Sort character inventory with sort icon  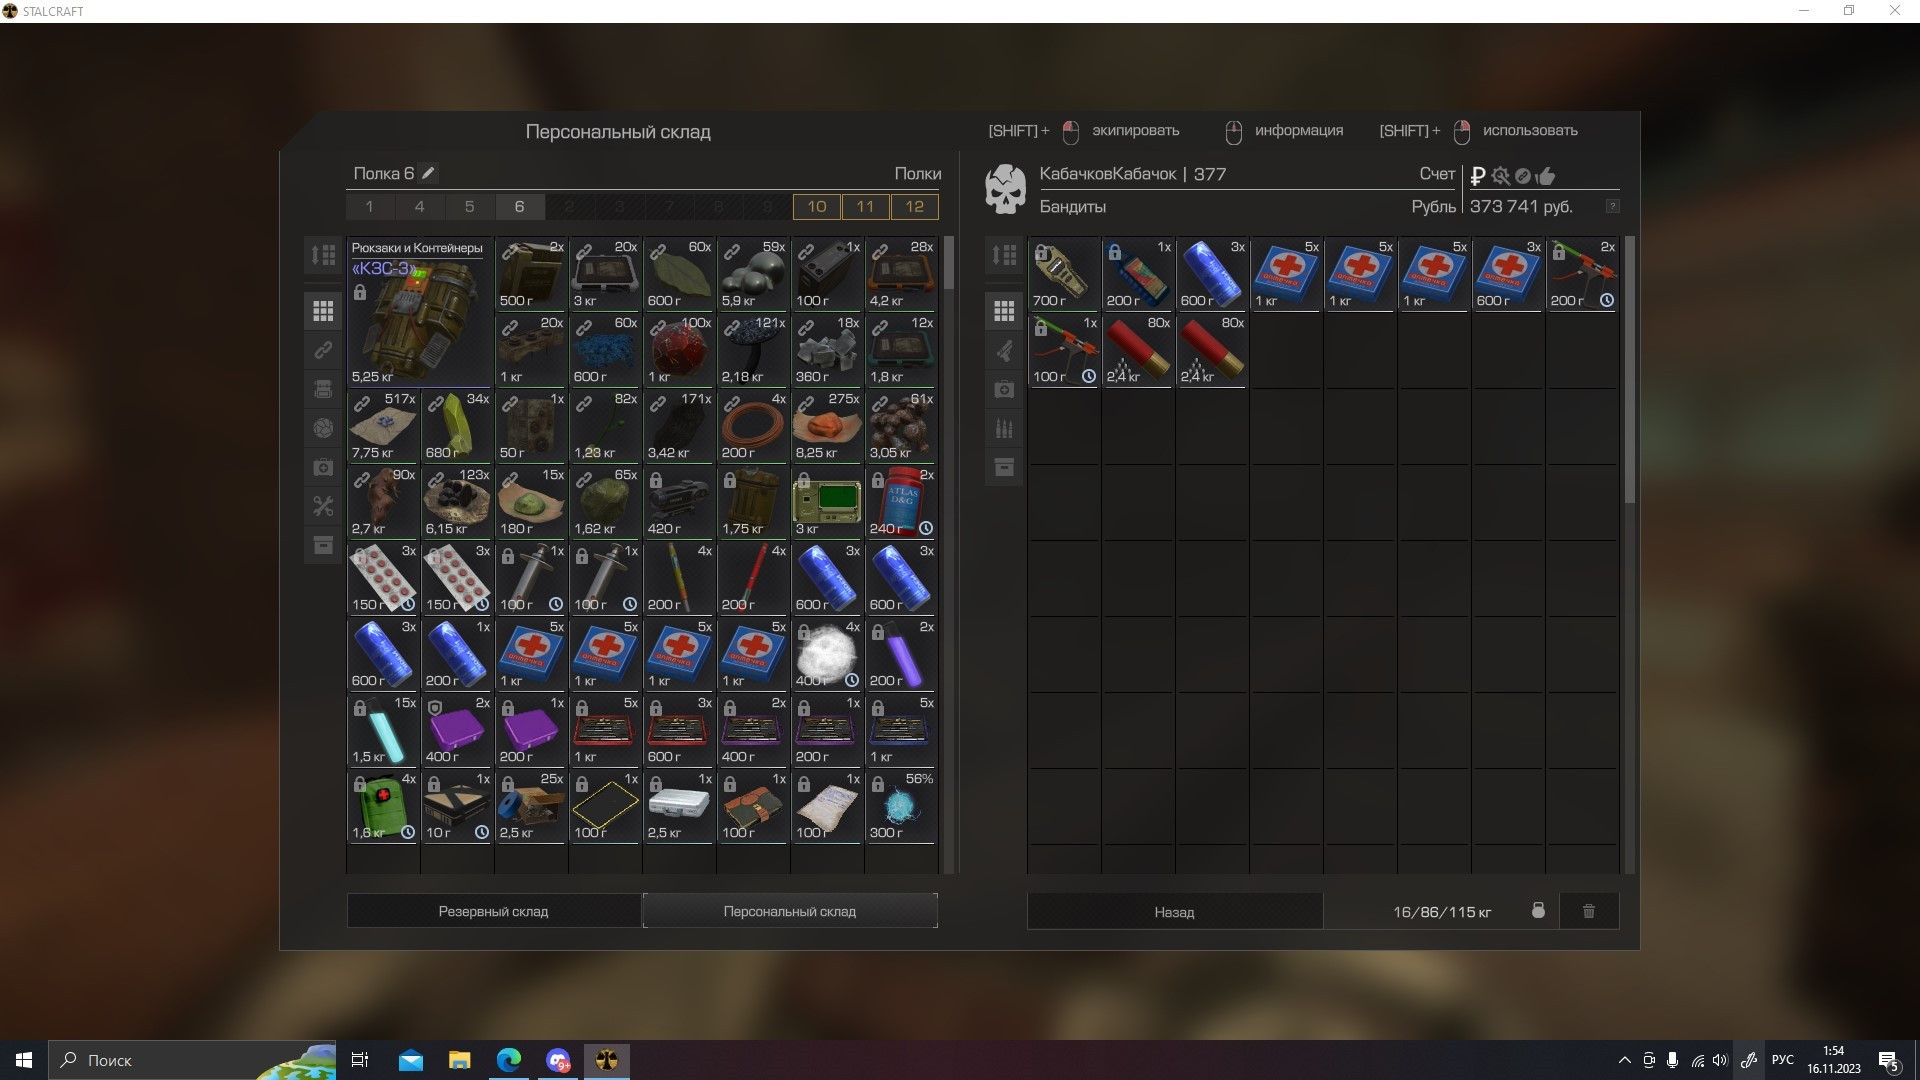click(1004, 255)
